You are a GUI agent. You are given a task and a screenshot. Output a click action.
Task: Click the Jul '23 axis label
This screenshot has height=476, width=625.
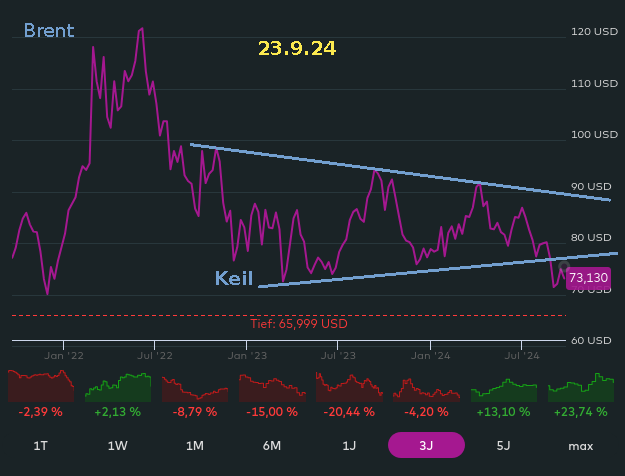[338, 356]
